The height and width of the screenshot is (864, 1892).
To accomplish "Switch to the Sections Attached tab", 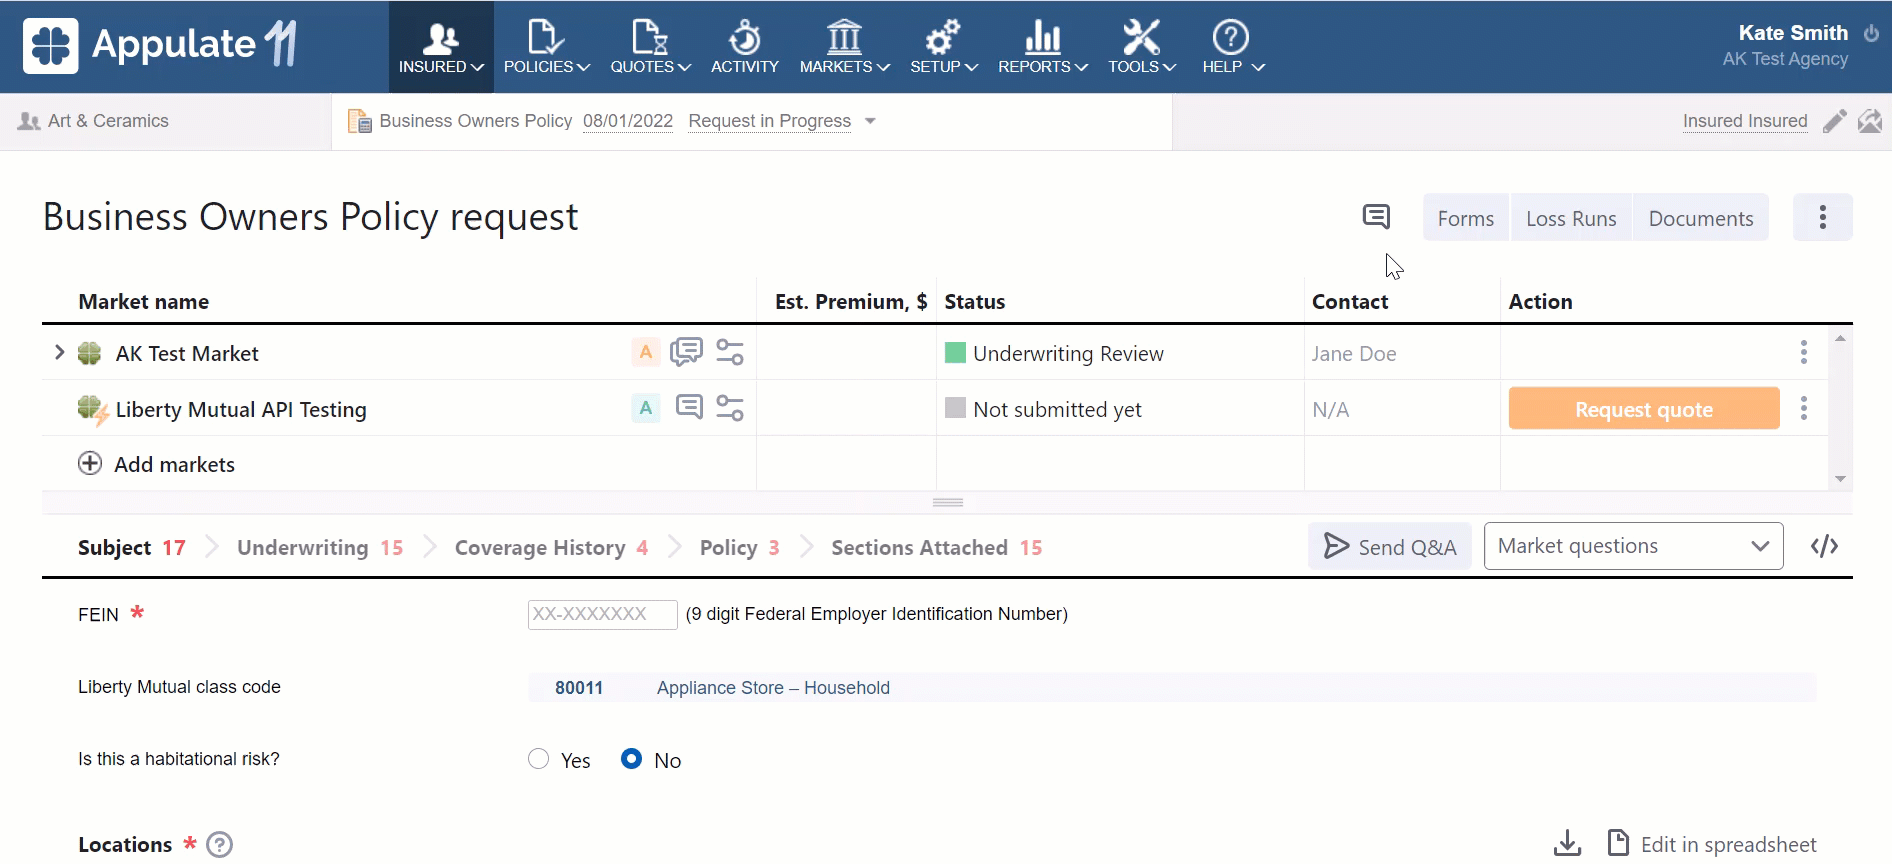I will click(936, 548).
